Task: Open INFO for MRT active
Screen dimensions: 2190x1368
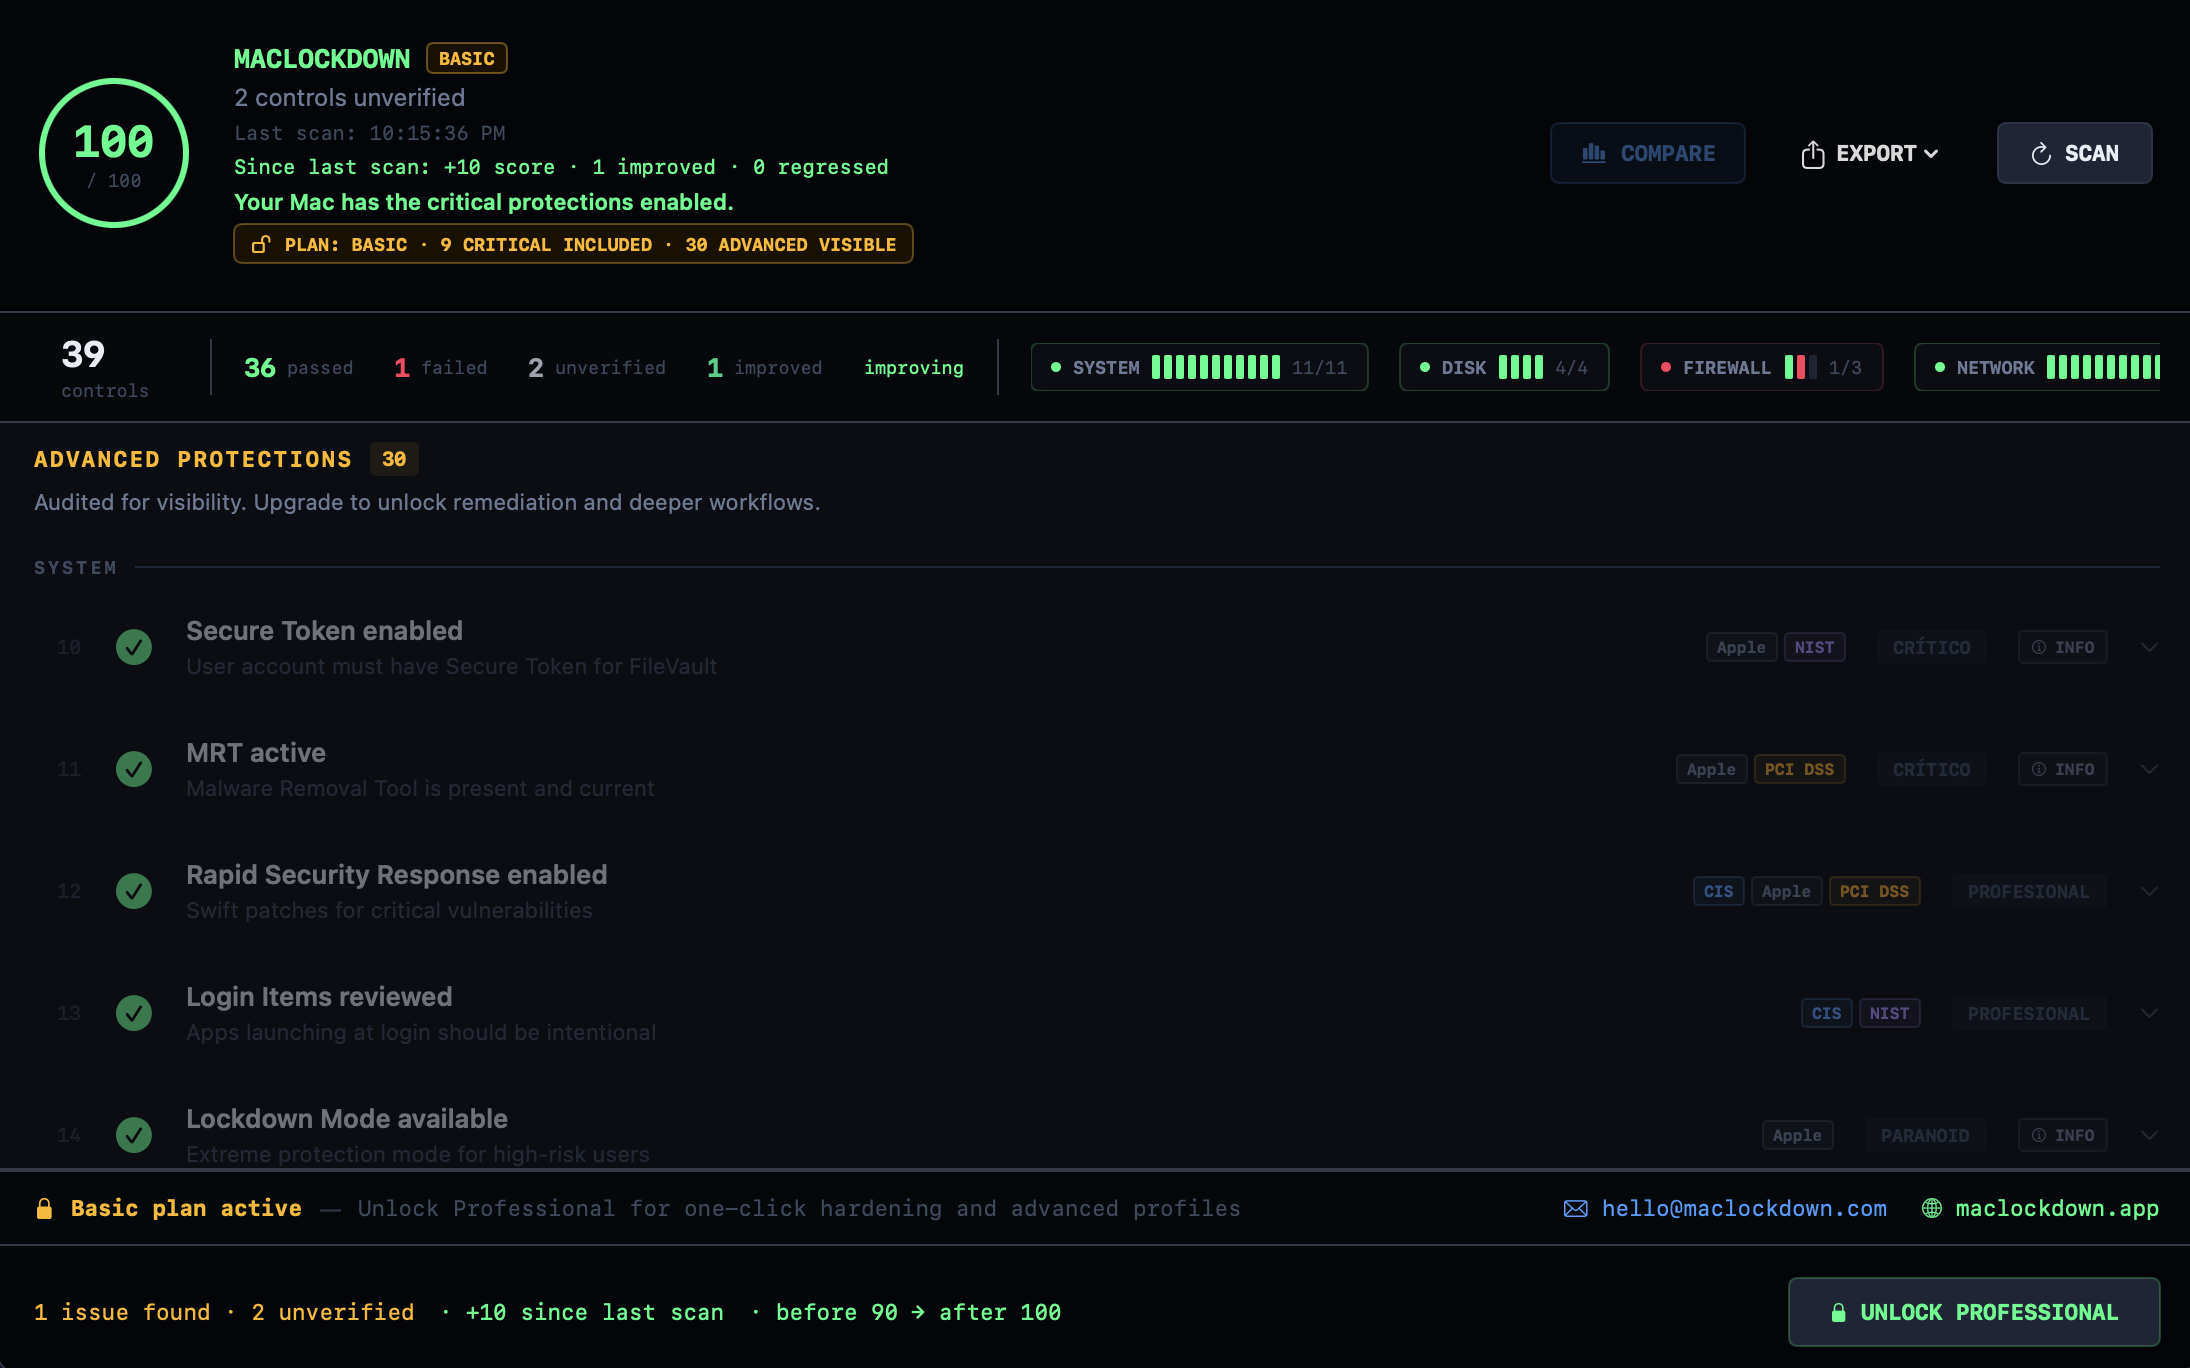Action: click(2062, 769)
